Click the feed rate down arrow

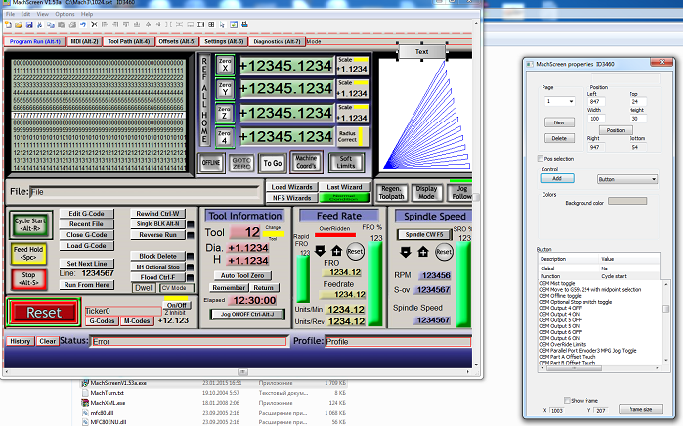pyautogui.click(x=320, y=251)
